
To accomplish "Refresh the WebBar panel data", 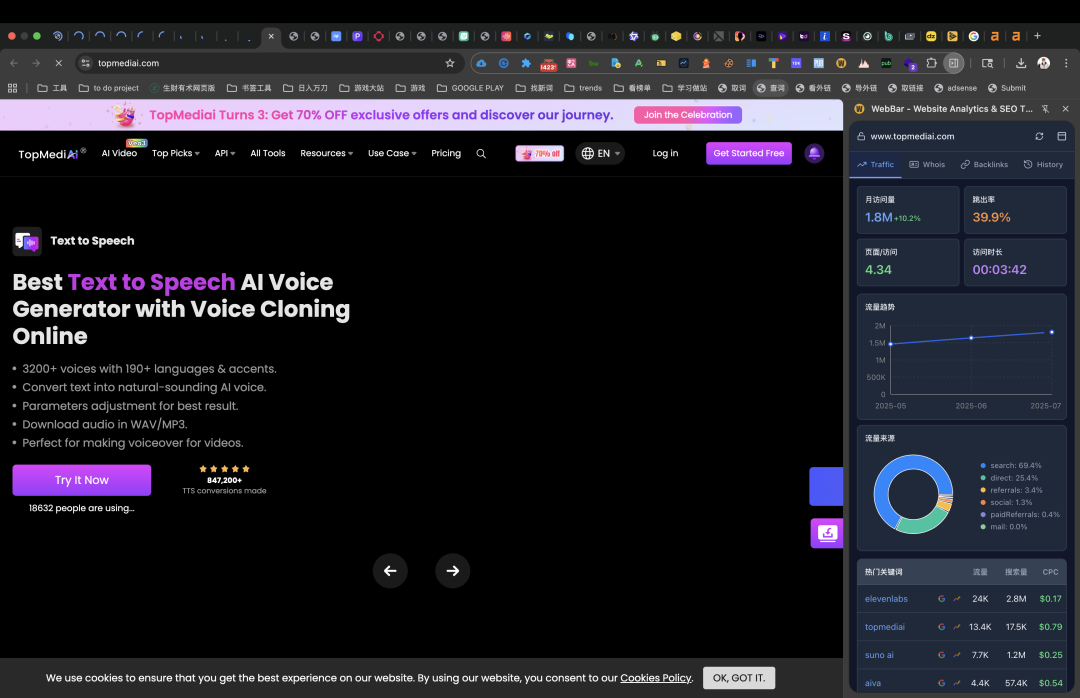I will [1039, 136].
